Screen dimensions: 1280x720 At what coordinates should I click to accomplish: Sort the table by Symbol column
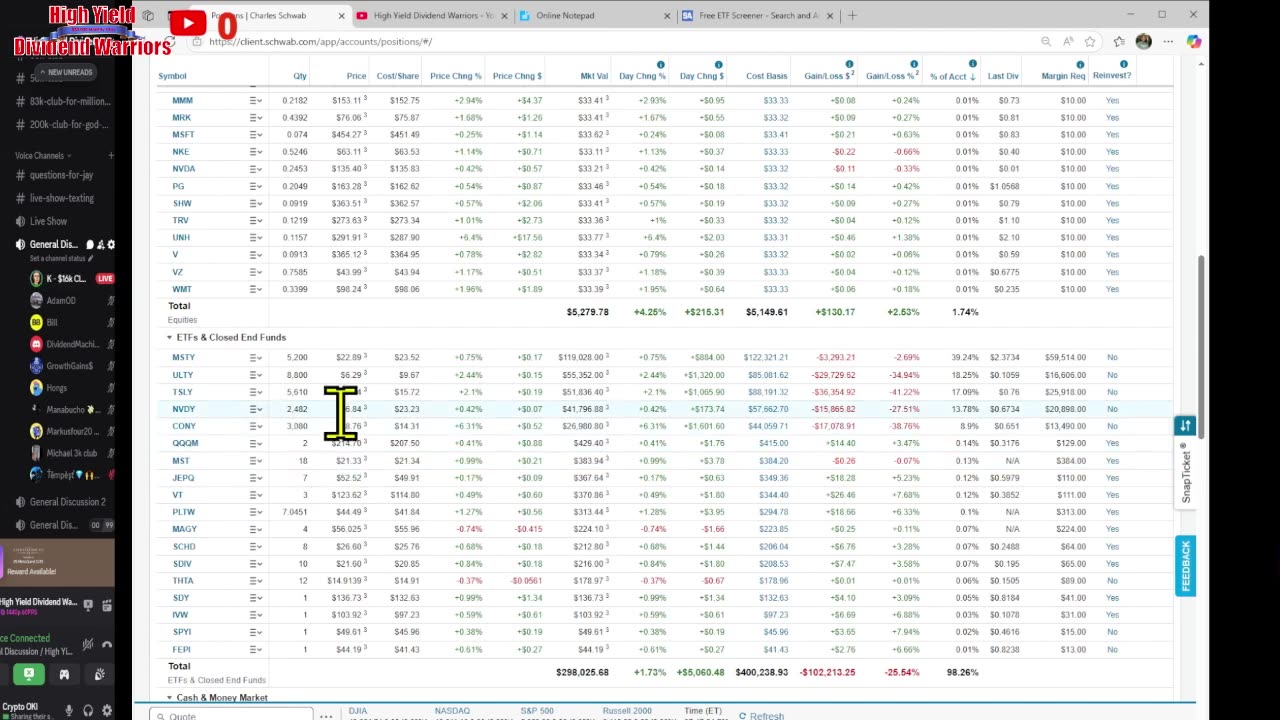click(x=172, y=76)
